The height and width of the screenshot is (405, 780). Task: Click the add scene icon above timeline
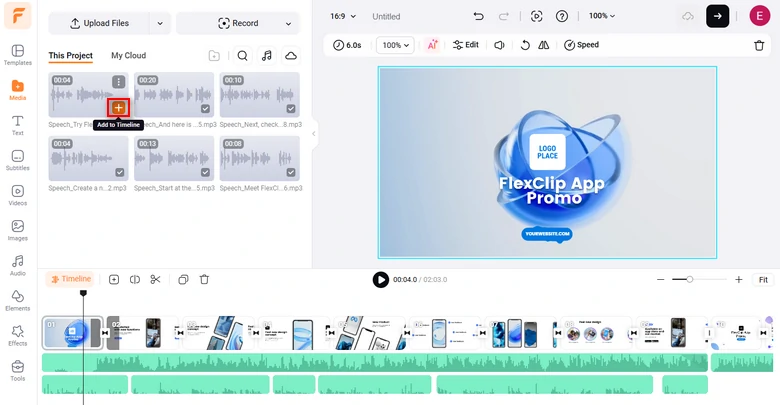pyautogui.click(x=114, y=280)
